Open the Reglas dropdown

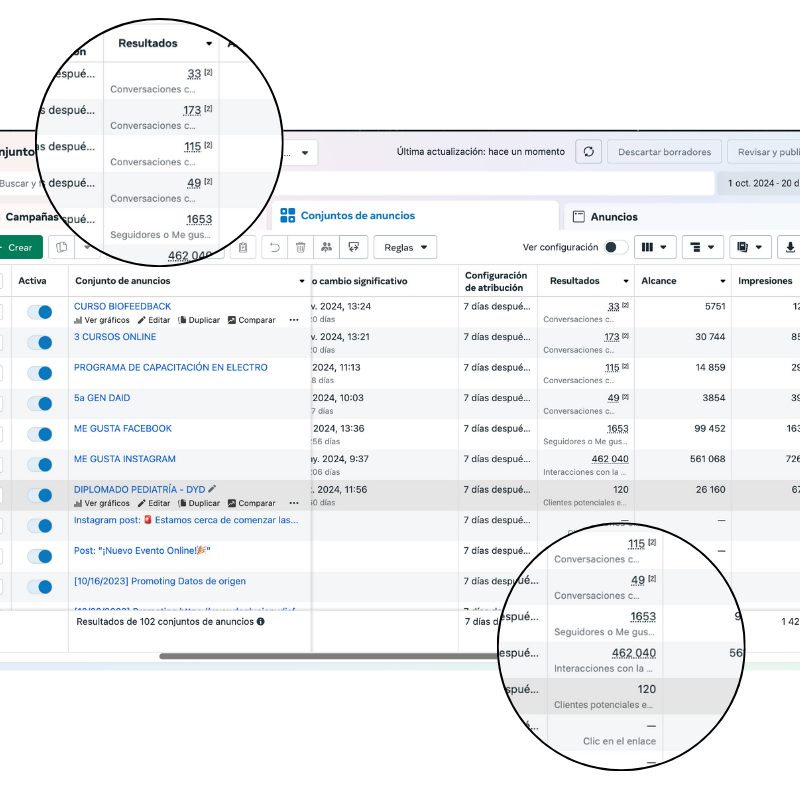pyautogui.click(x=405, y=247)
